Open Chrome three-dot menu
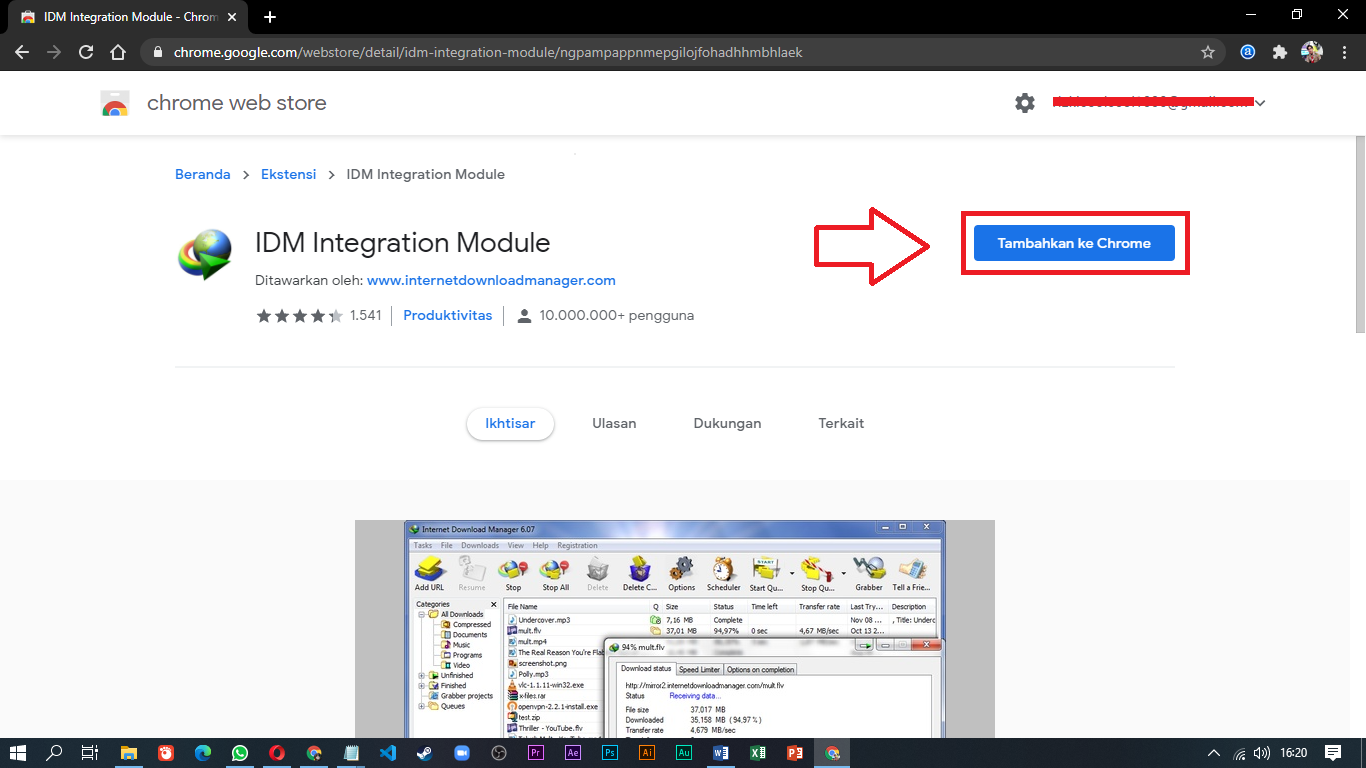The width and height of the screenshot is (1366, 768). tap(1344, 52)
